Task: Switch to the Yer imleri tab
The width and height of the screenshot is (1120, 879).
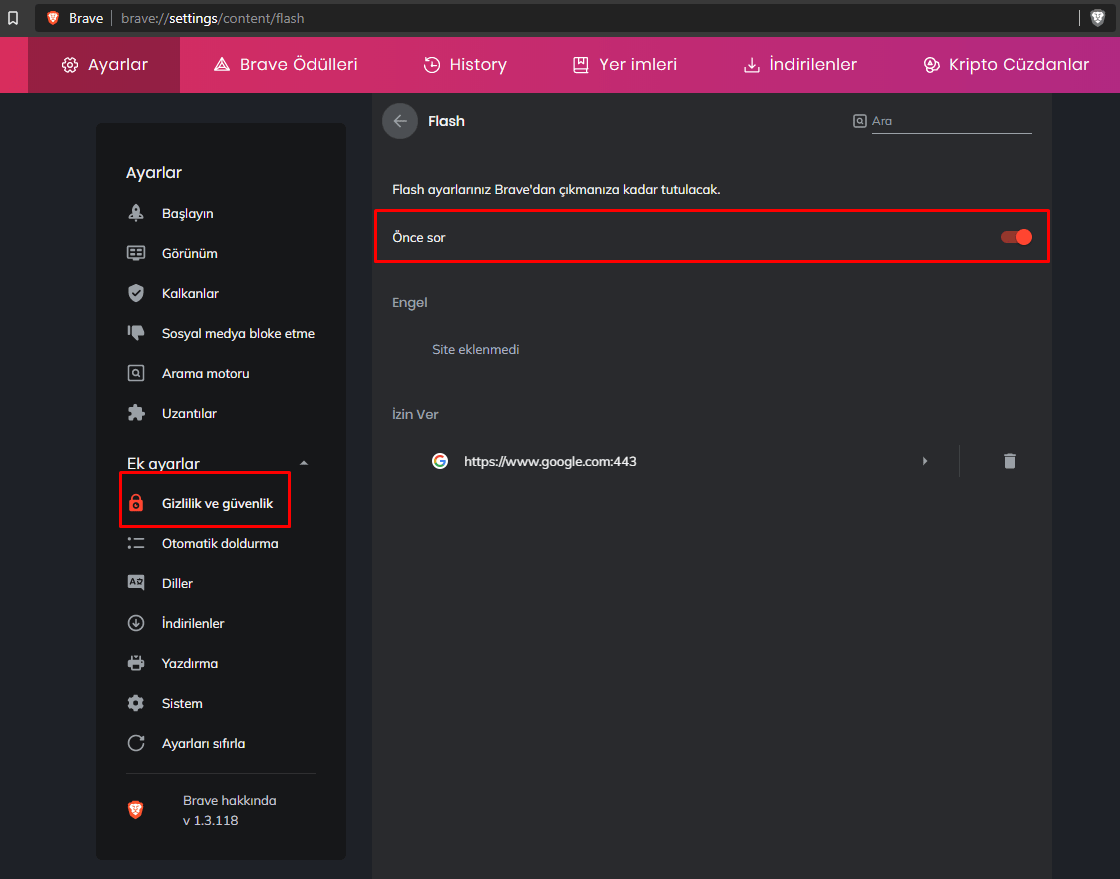Action: 624,63
